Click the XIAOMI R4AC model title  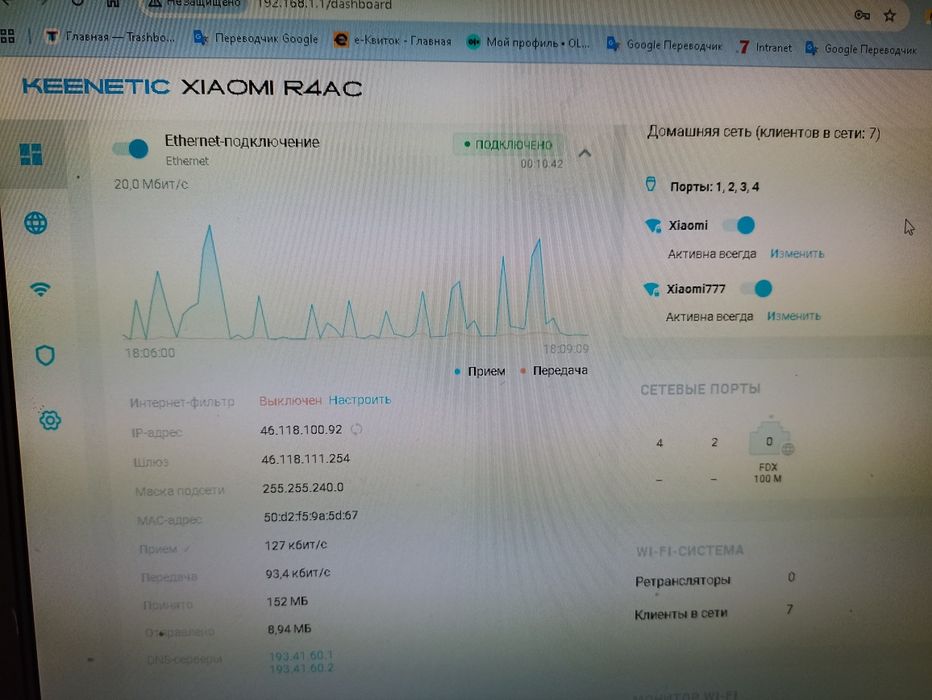(x=272, y=88)
